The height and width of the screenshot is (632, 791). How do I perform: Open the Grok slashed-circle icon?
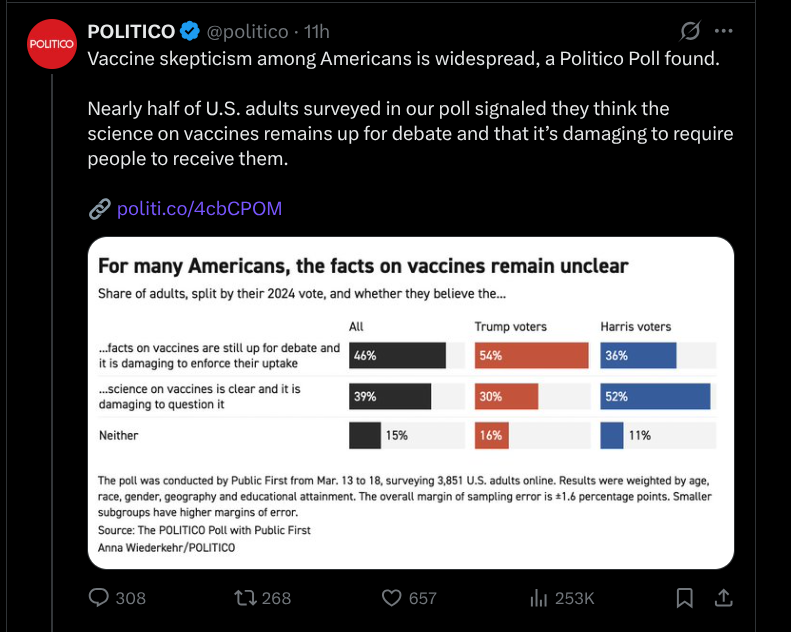(x=689, y=31)
